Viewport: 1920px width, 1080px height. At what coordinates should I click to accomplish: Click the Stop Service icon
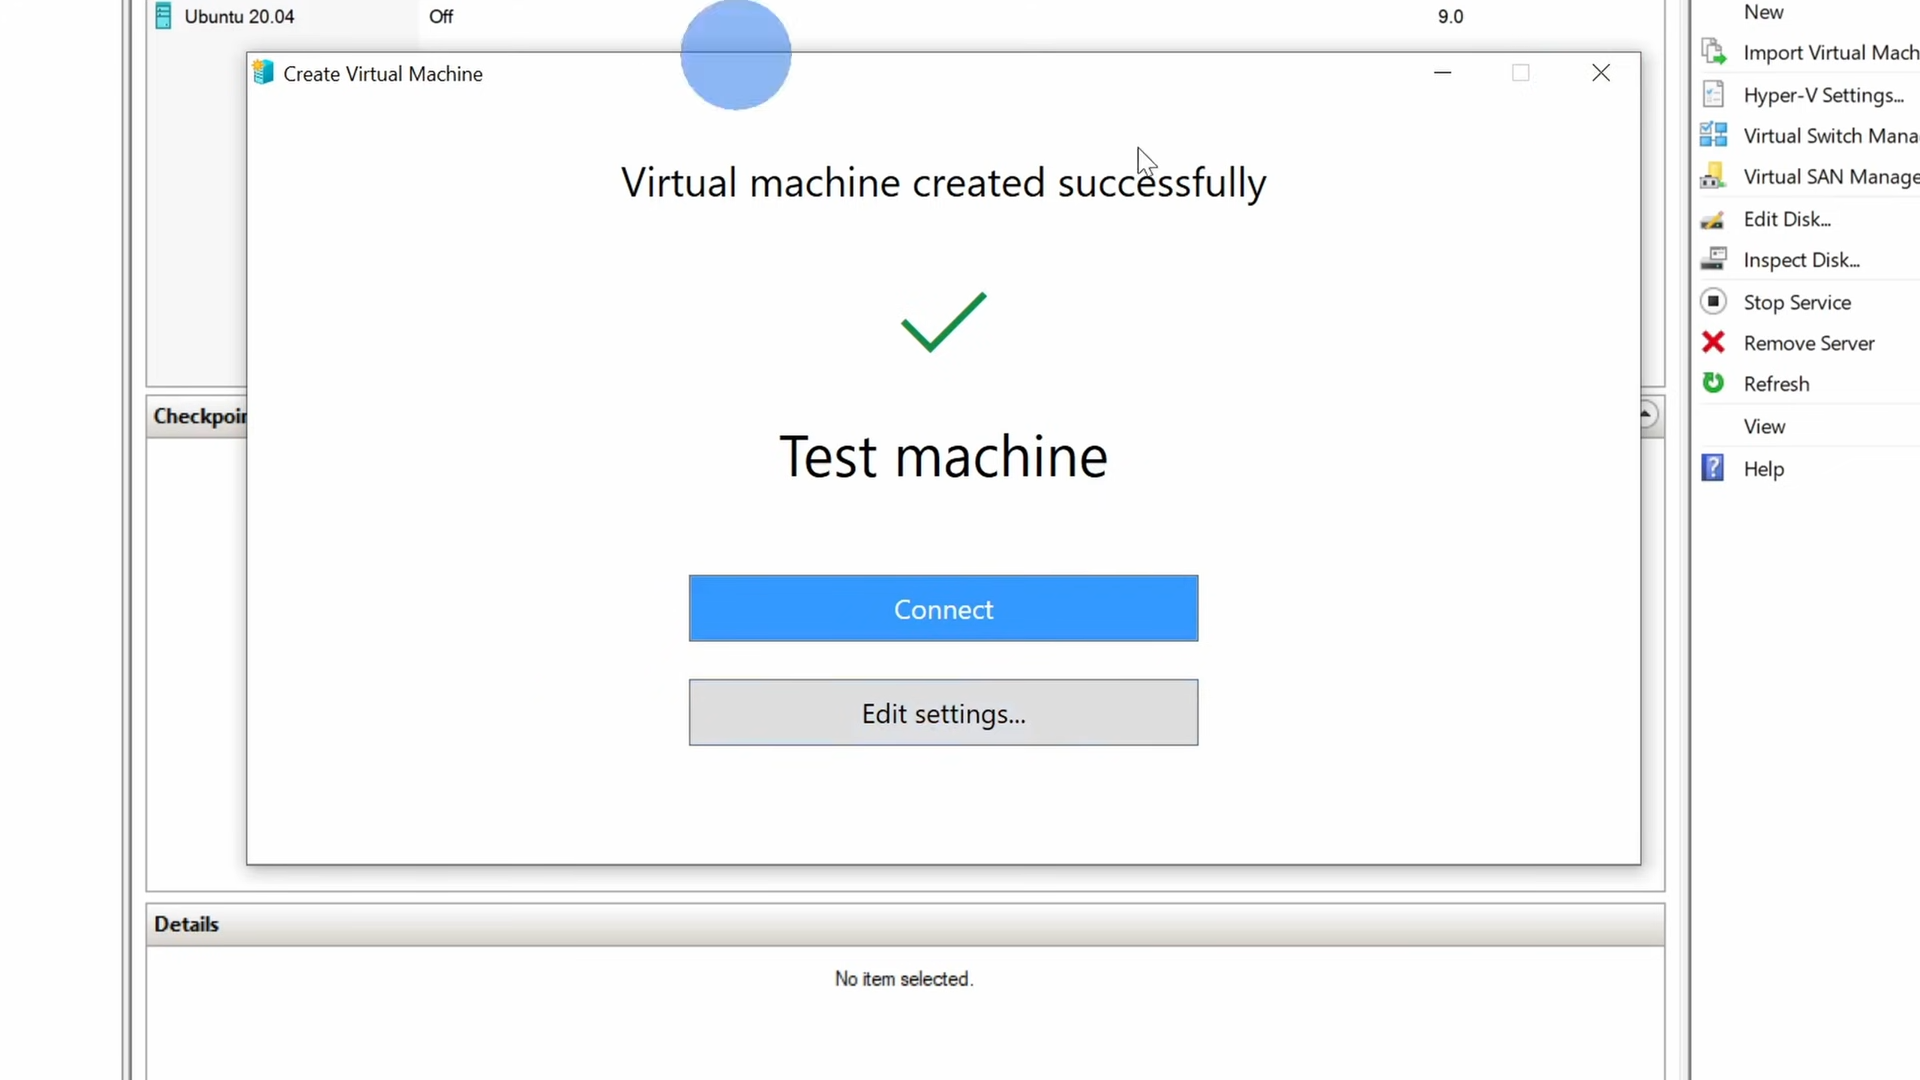[x=1713, y=301]
